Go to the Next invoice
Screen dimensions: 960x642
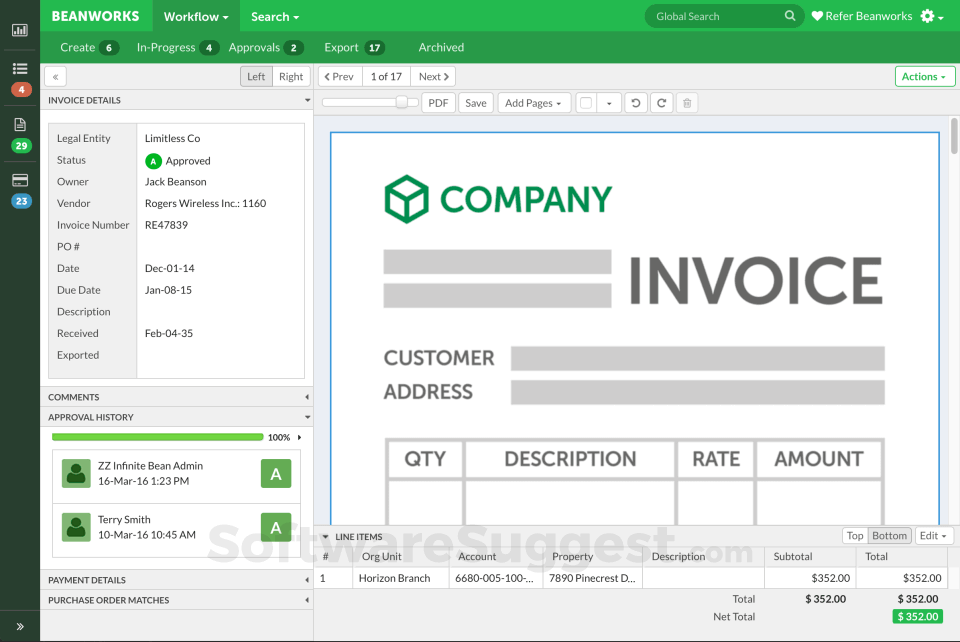[434, 77]
